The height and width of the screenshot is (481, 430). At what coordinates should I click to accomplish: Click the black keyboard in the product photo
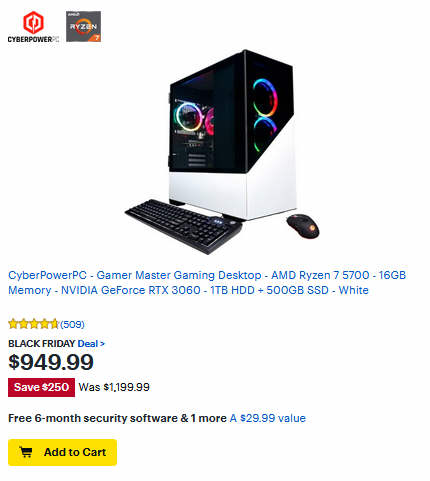(x=183, y=226)
